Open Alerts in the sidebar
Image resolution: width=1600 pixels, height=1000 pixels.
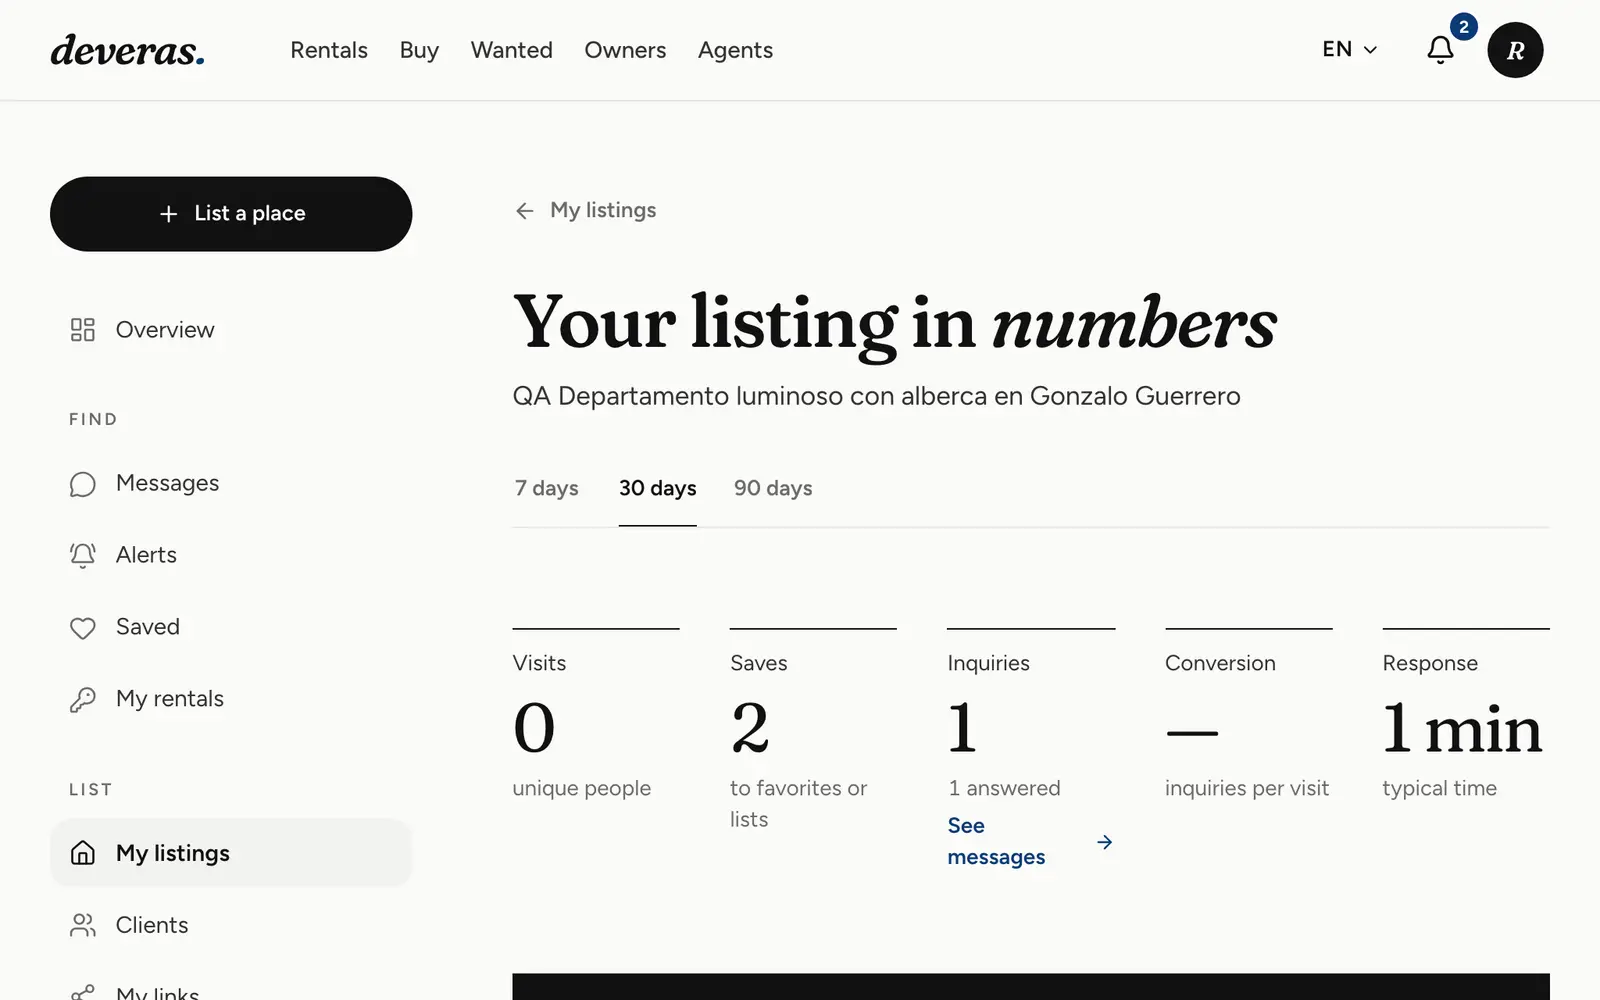231,556
